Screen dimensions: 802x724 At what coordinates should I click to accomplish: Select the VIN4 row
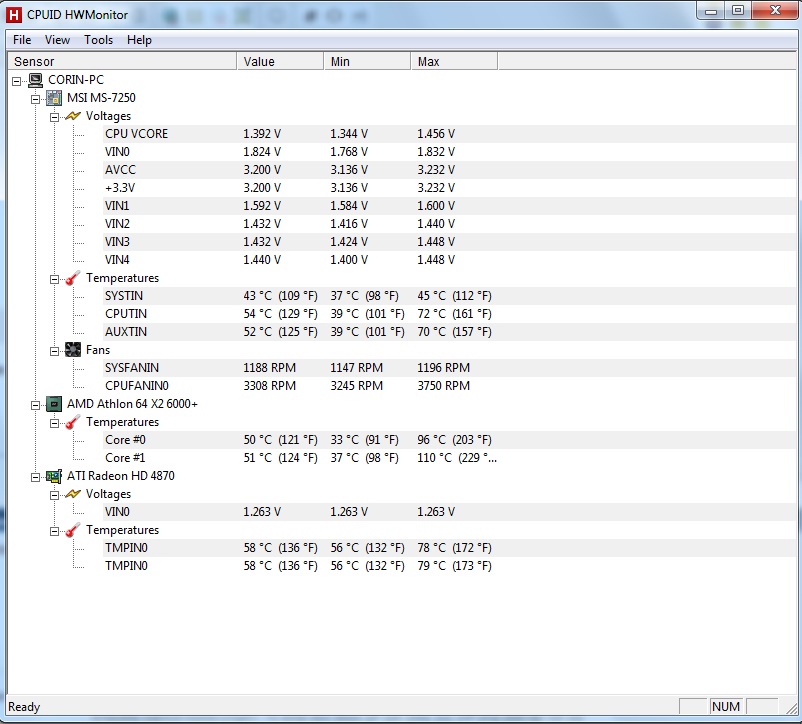click(x=450, y=260)
